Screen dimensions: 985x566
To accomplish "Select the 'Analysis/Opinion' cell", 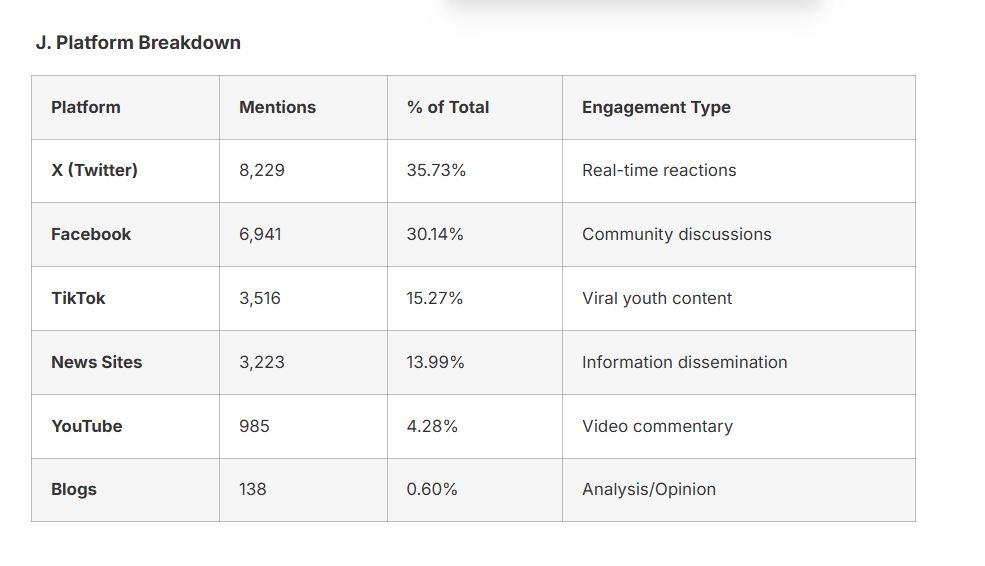I will (x=649, y=489).
